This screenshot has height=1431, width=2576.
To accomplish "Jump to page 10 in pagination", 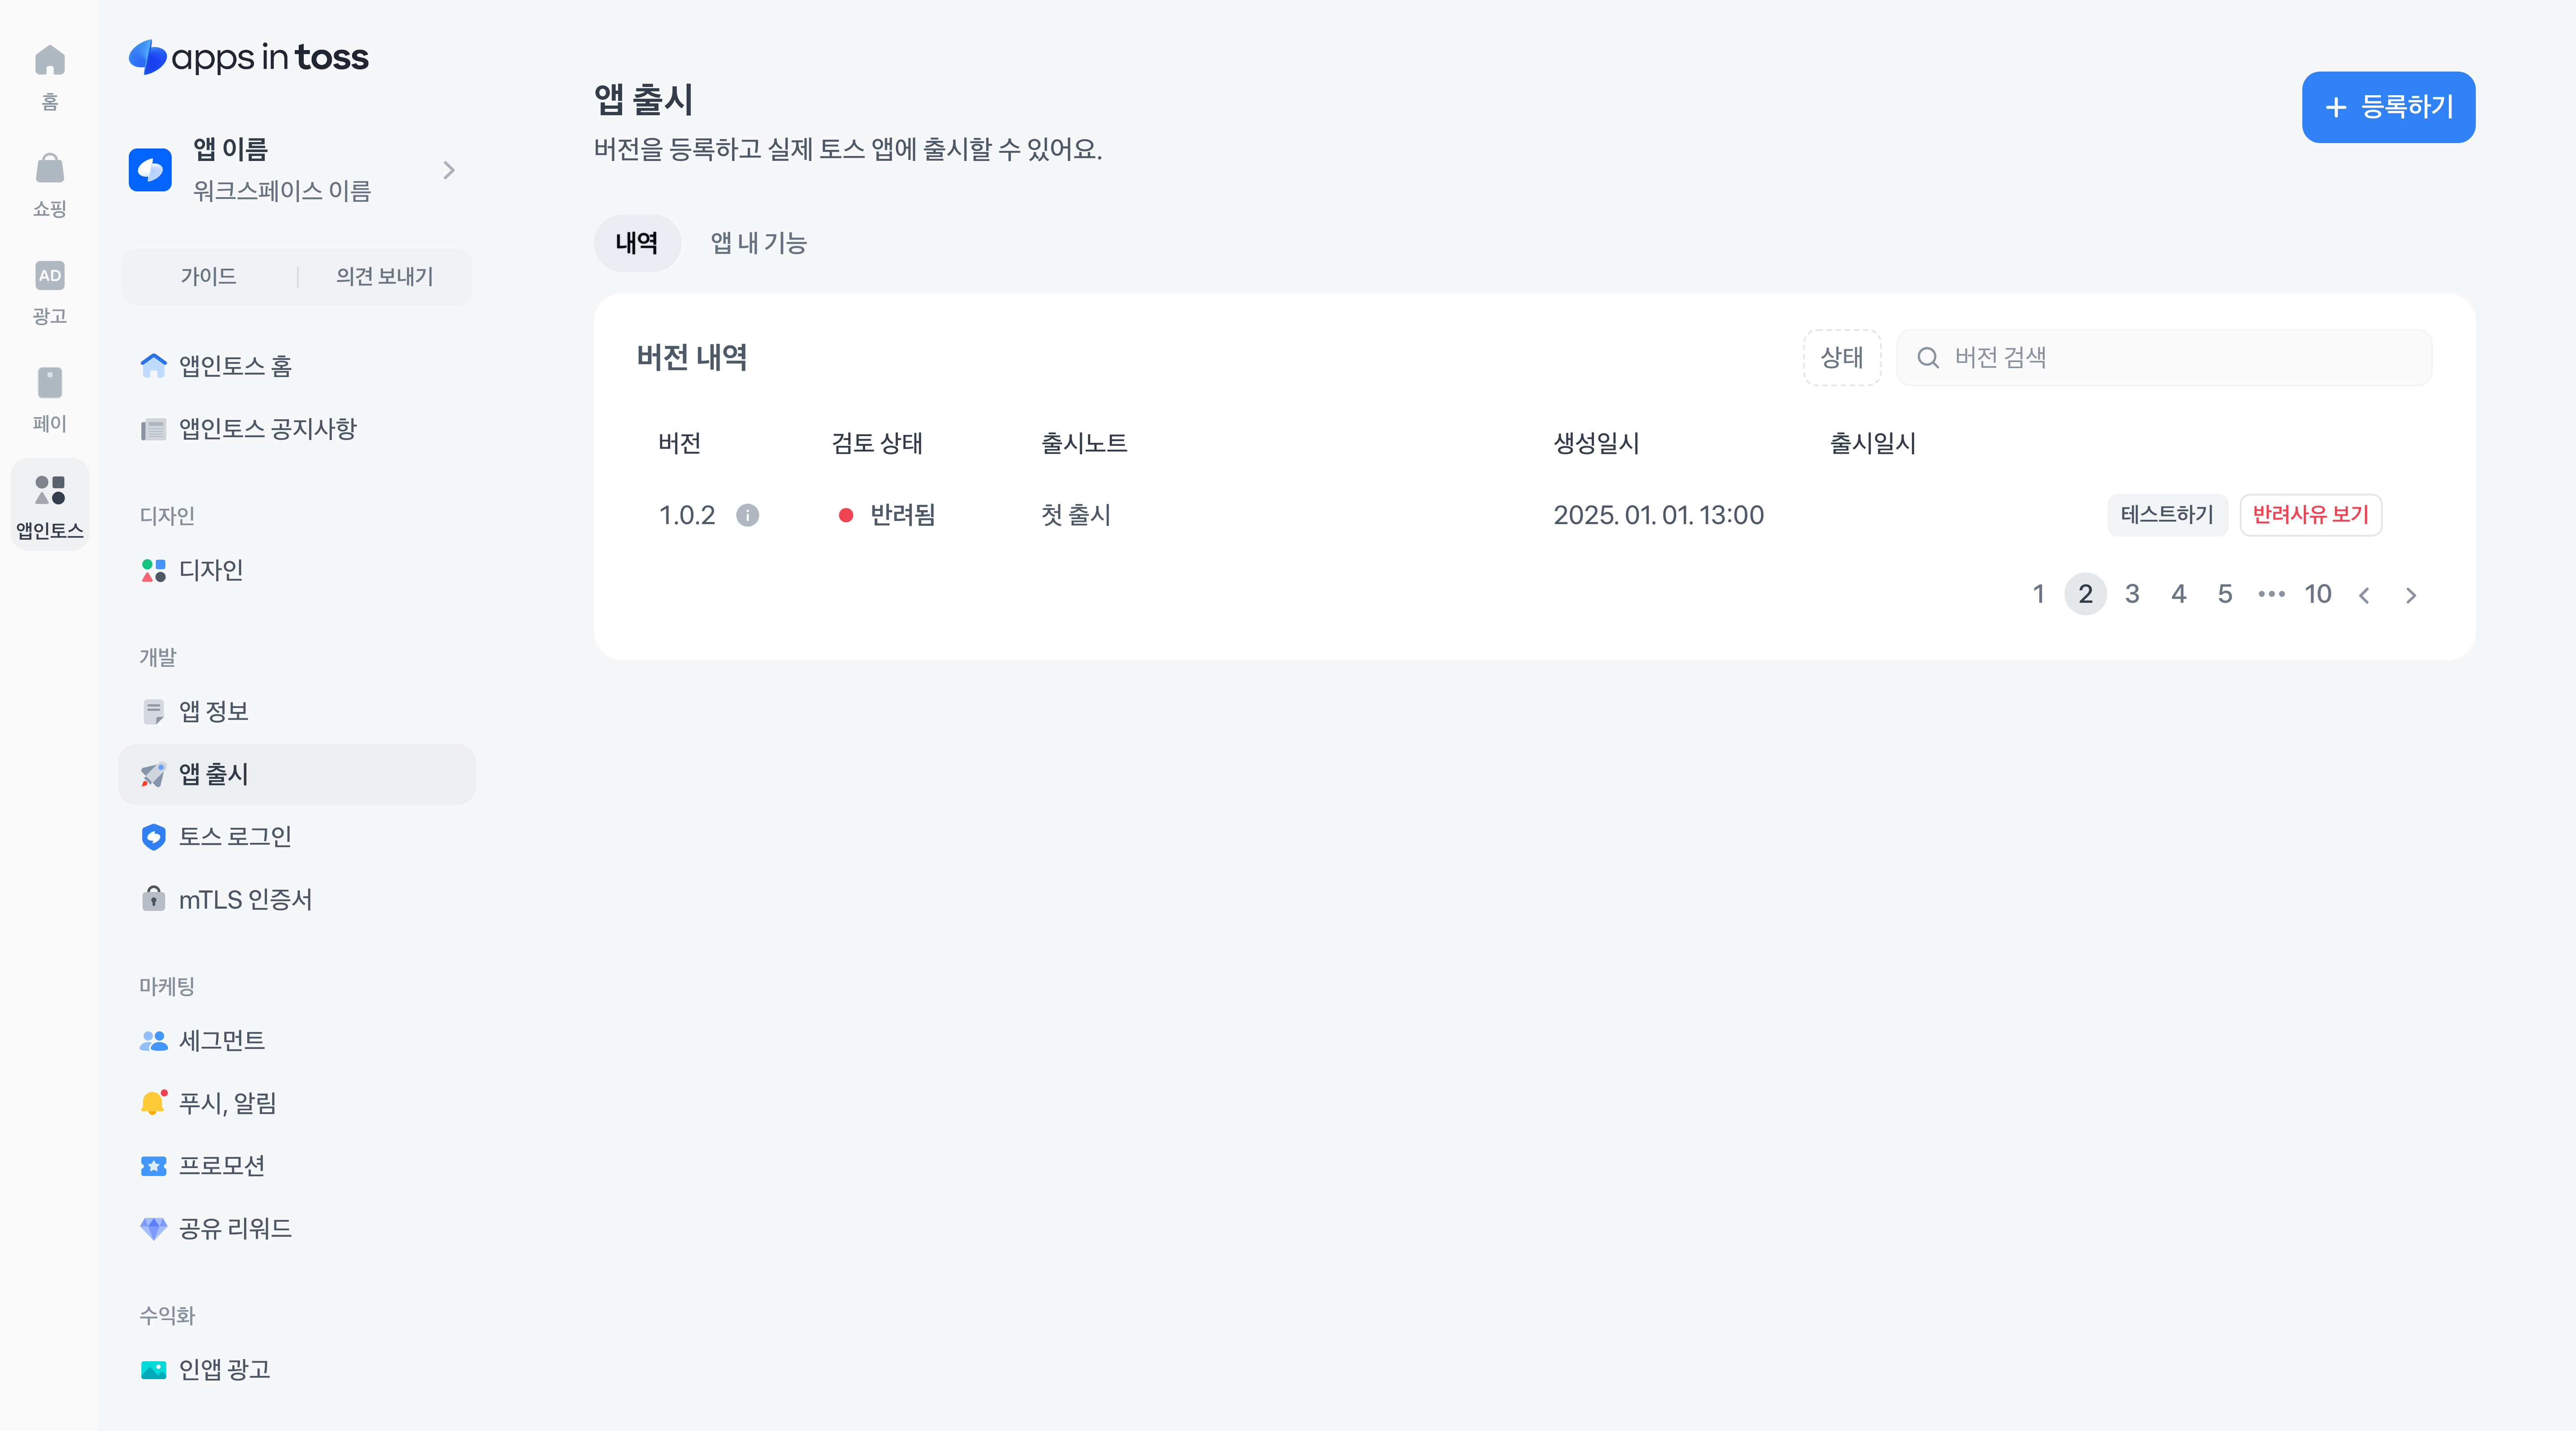I will pyautogui.click(x=2317, y=594).
